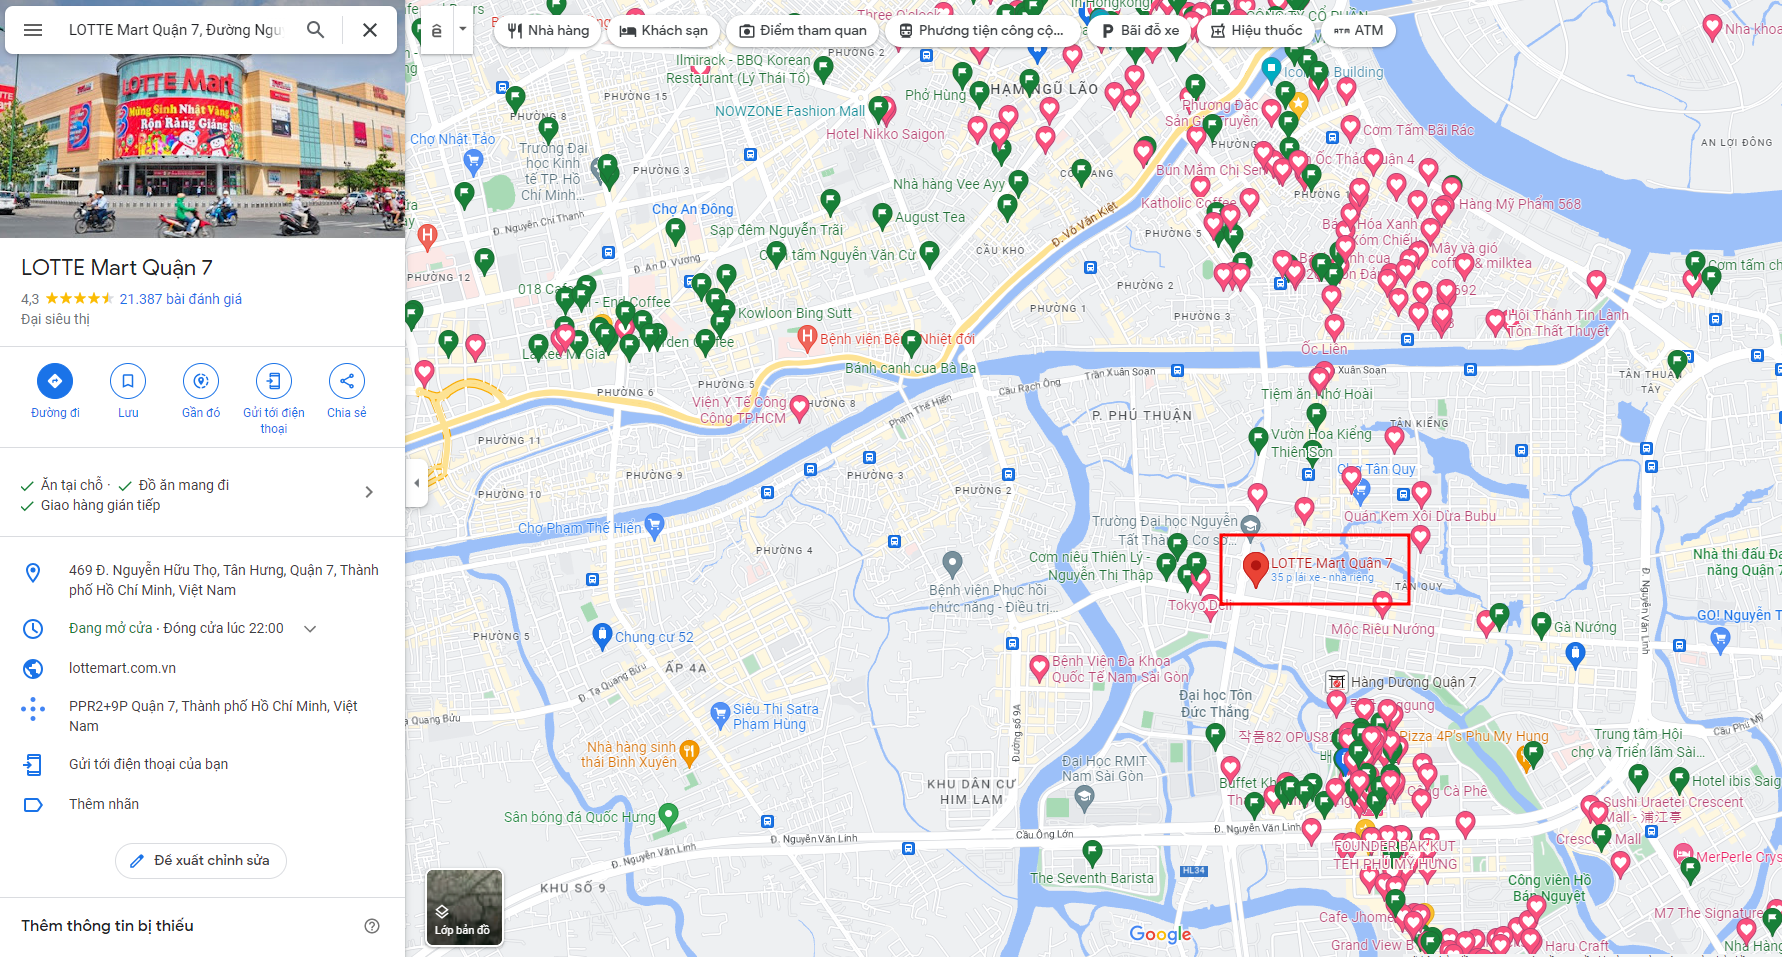
Task: Filter map by ATM
Action: 1358,30
